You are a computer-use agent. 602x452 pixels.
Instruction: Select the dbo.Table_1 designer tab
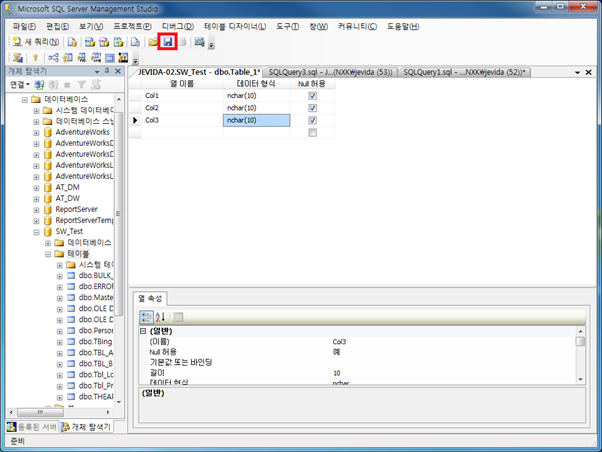(198, 72)
